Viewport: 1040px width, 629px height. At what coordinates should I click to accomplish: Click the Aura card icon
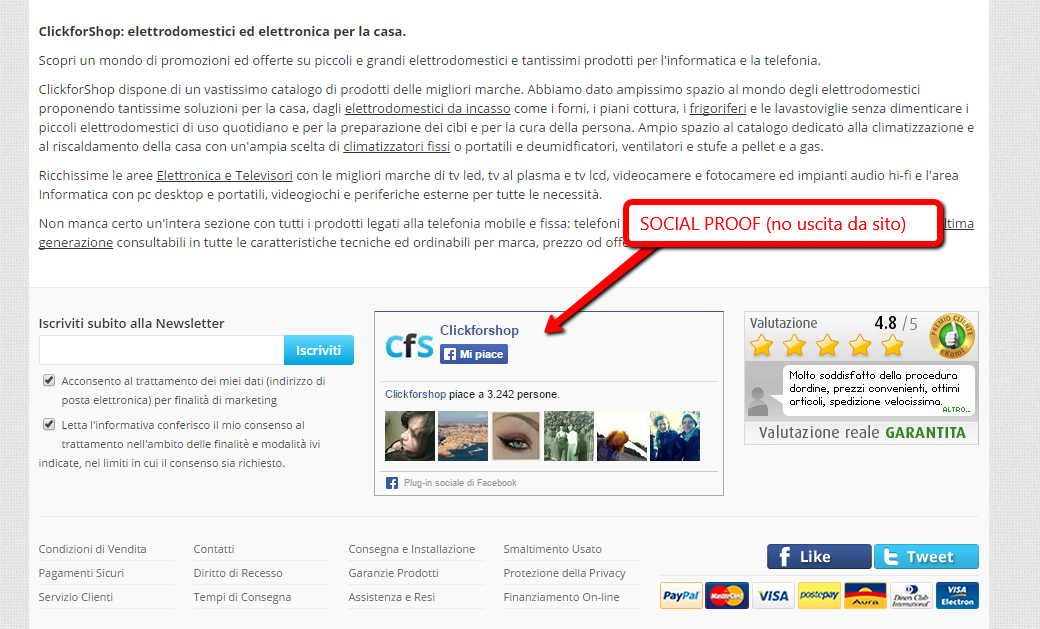tap(865, 595)
